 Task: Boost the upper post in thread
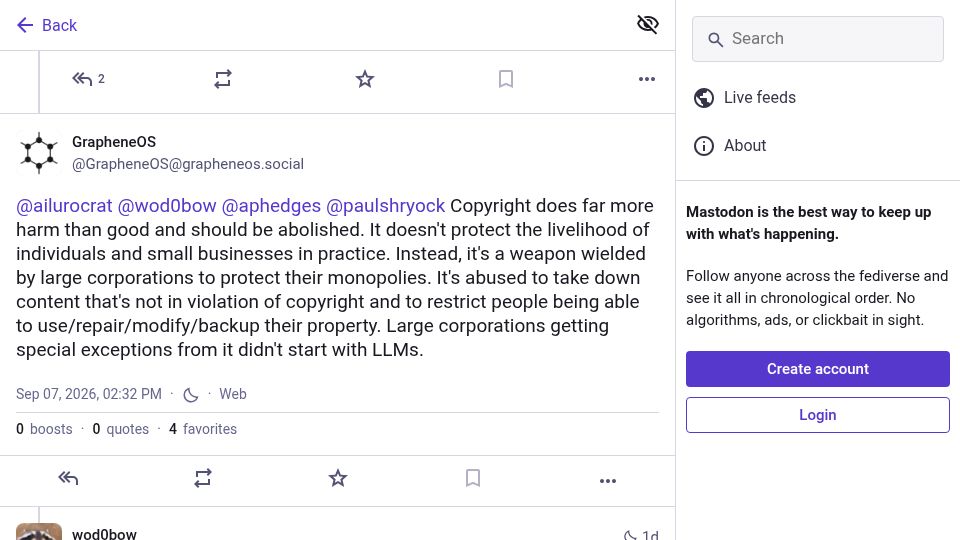223,79
